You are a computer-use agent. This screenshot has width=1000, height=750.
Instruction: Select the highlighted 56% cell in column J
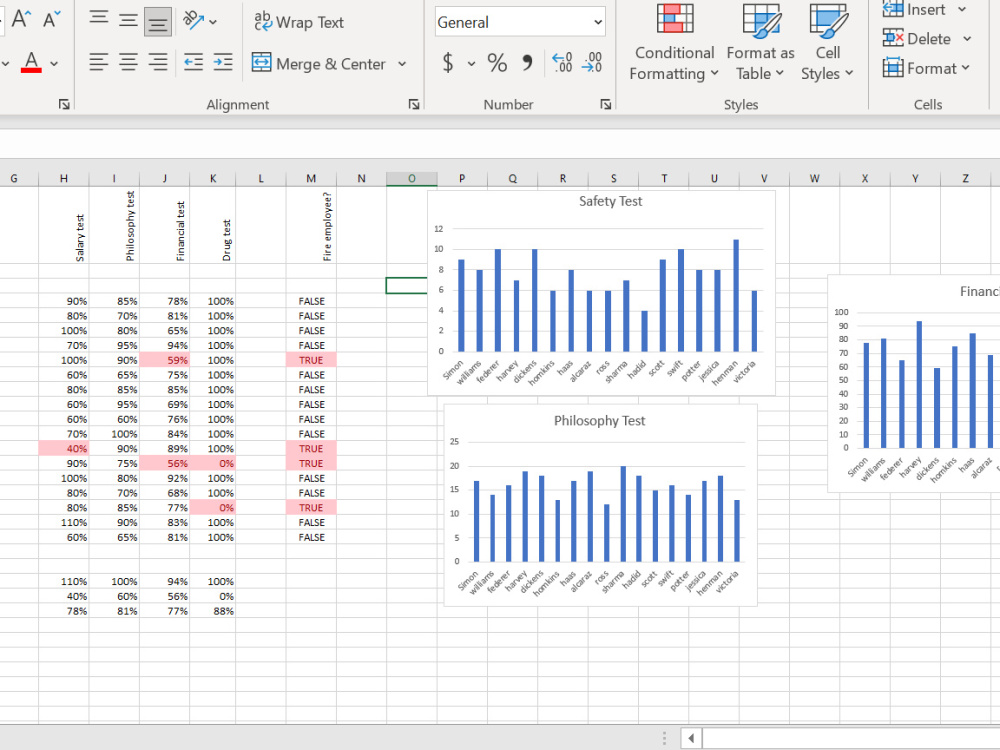point(165,464)
